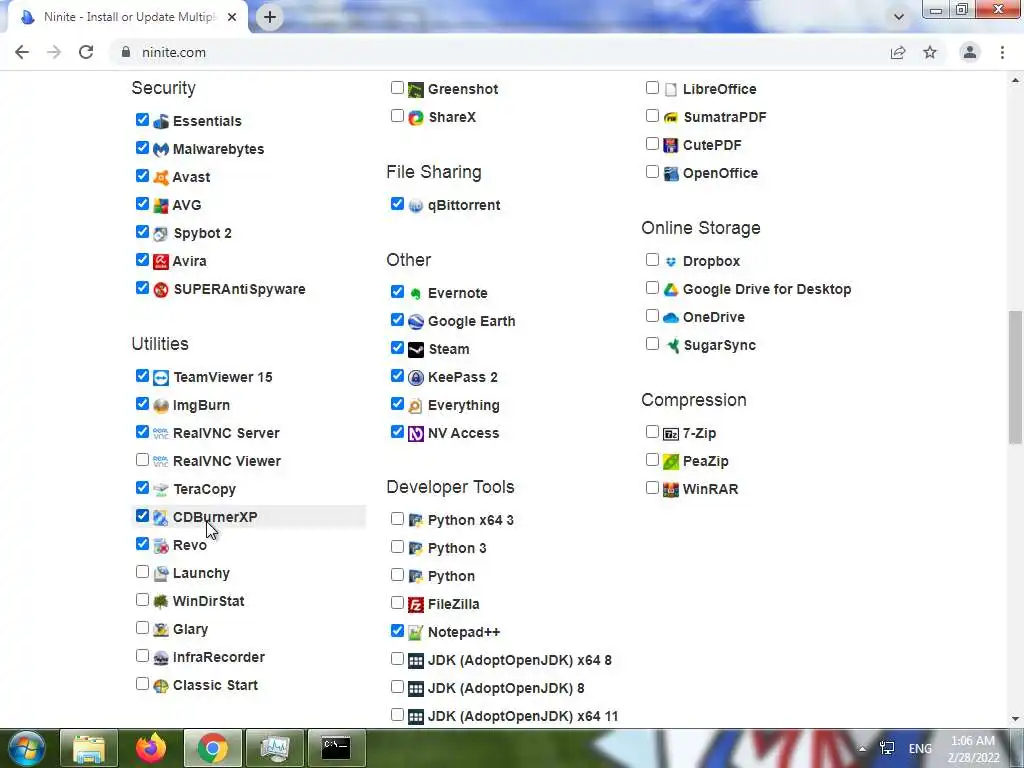Click the InfraRecorder label
1024x768 pixels.
click(219, 657)
